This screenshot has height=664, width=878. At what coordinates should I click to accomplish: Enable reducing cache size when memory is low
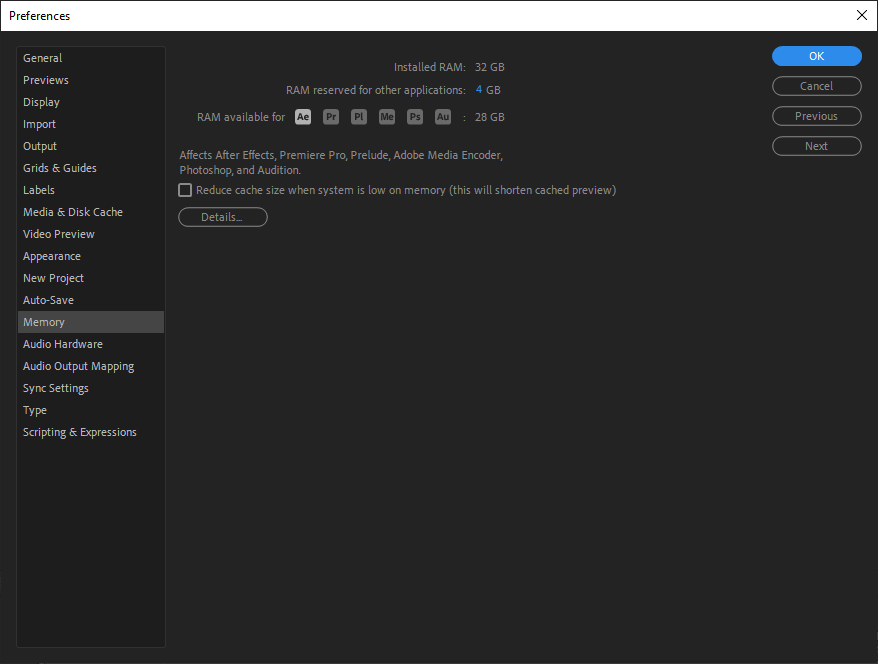coord(185,189)
